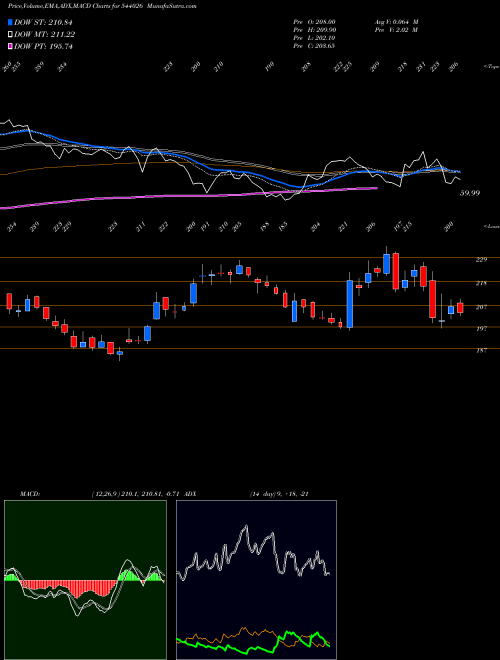The image size is (500, 660).
Task: Click the ADX (14 day) values text
Action: [279, 494]
